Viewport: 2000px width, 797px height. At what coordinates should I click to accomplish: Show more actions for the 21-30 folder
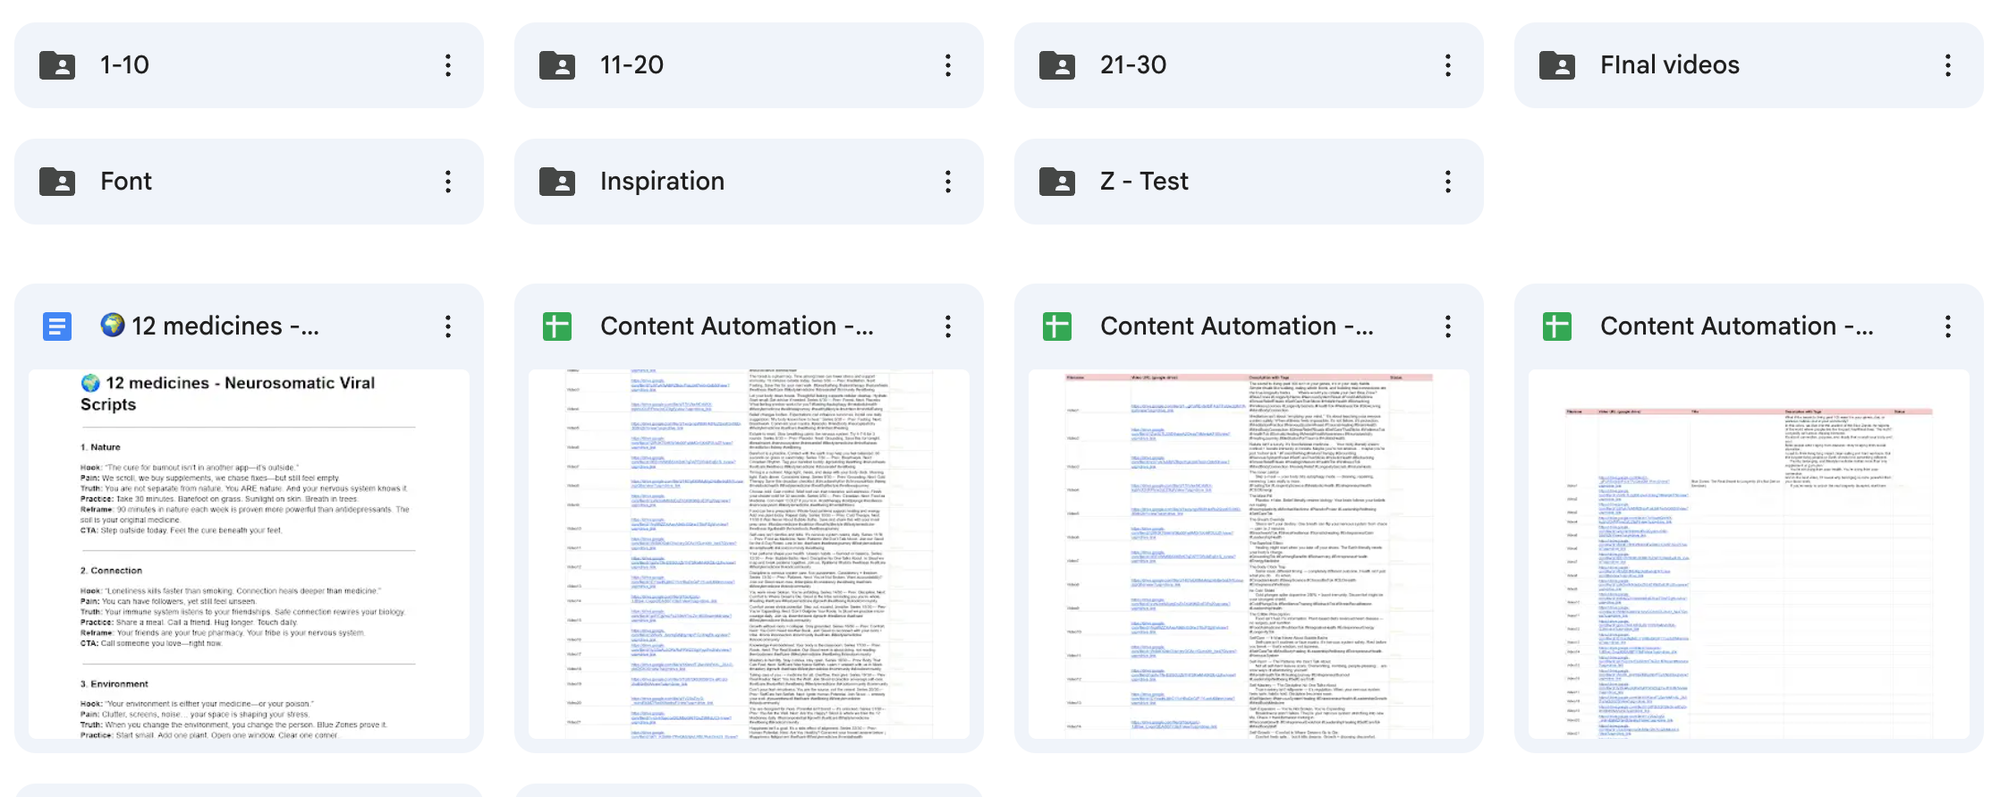1448,66
